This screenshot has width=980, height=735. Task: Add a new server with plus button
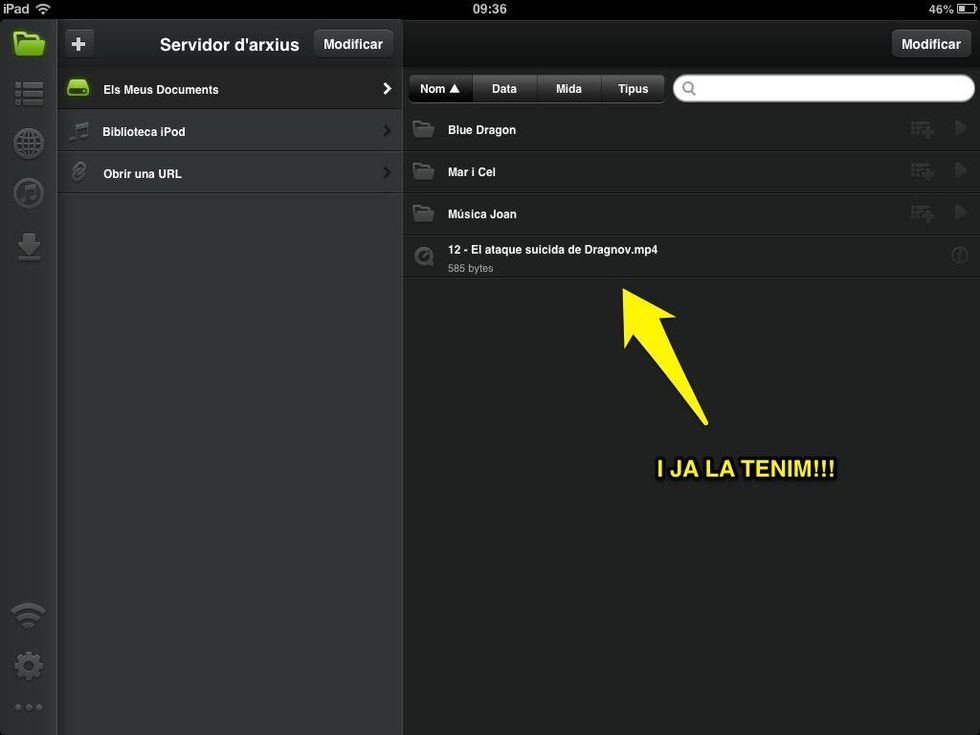click(79, 44)
